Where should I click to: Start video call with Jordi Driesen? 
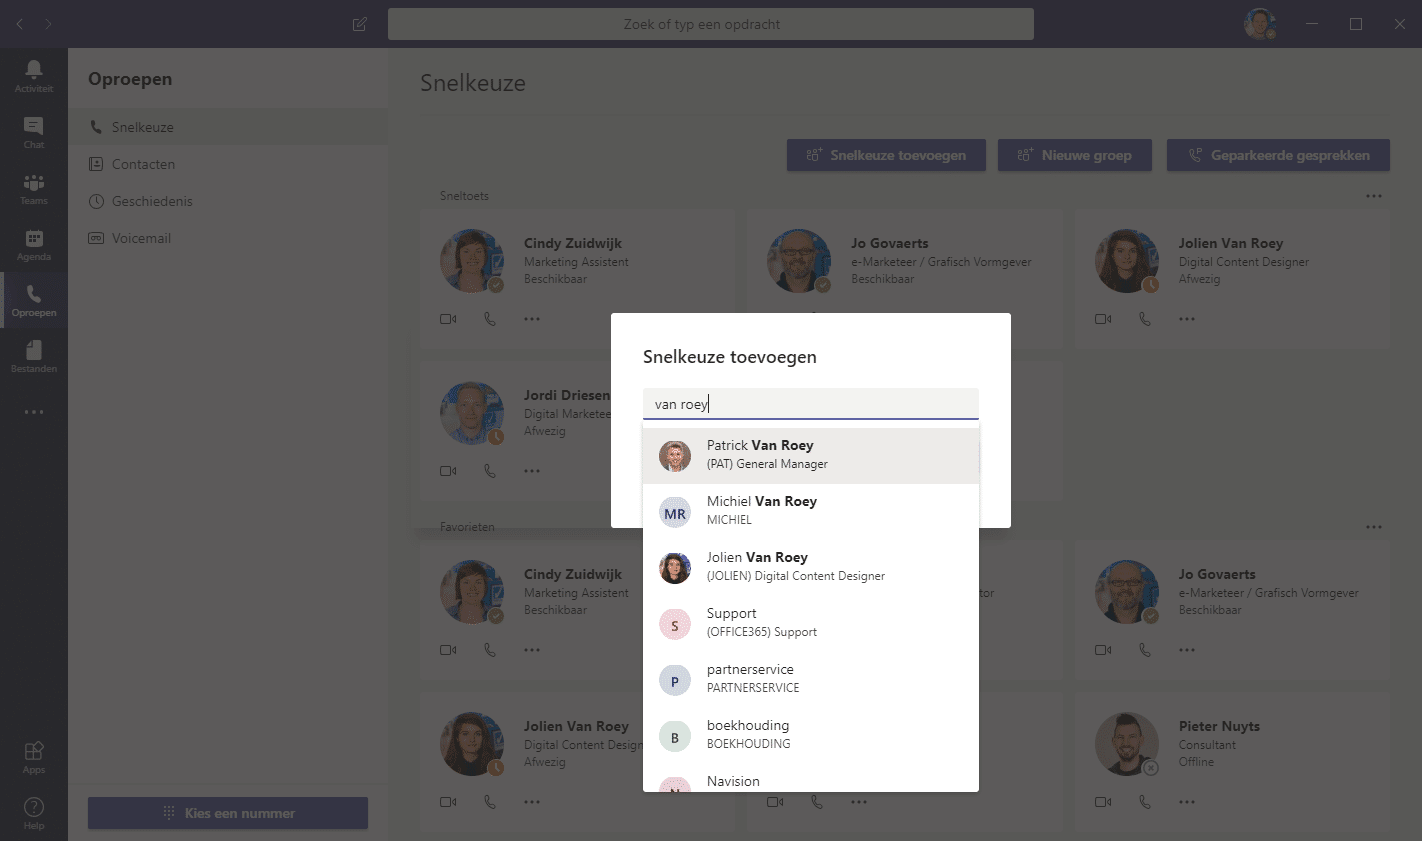pos(448,471)
